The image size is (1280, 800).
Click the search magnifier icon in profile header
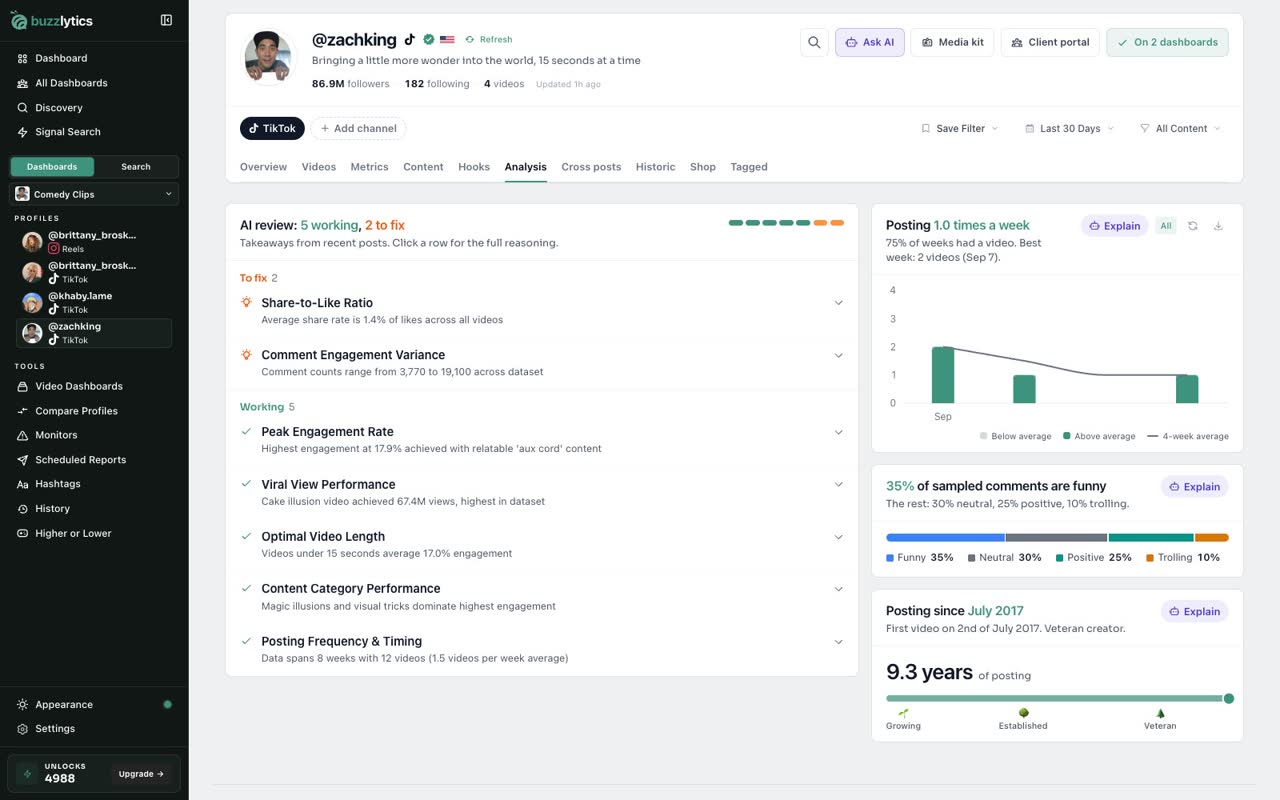pyautogui.click(x=814, y=42)
